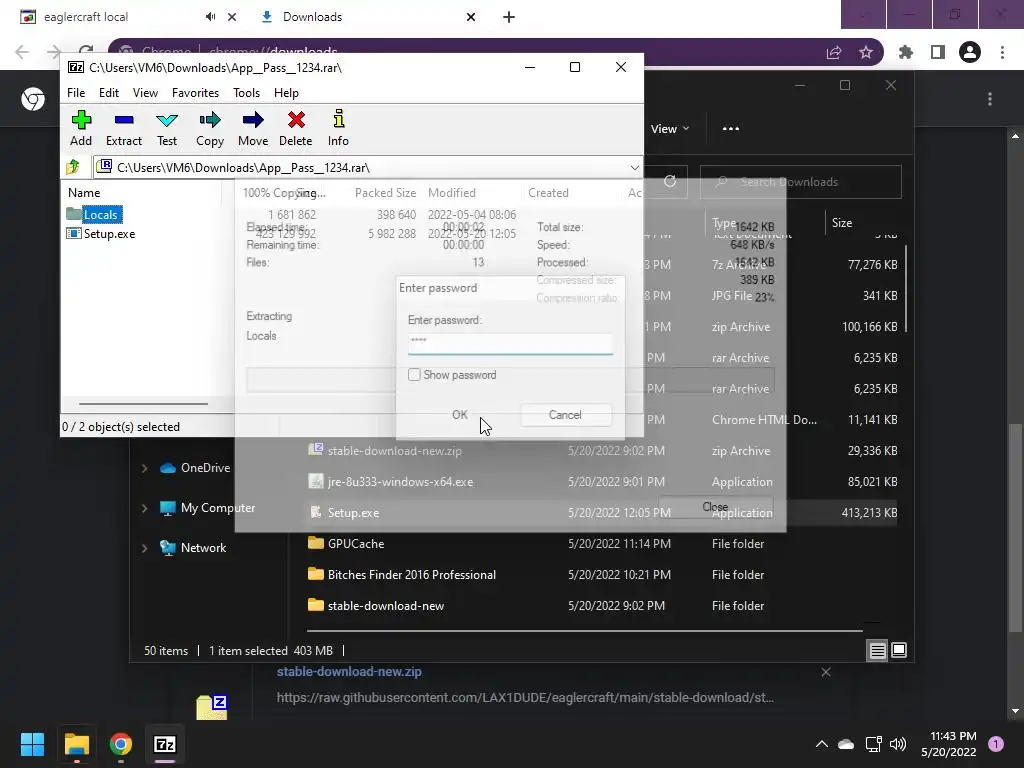
Task: Click Close in the extraction progress dialog
Action: click(716, 507)
